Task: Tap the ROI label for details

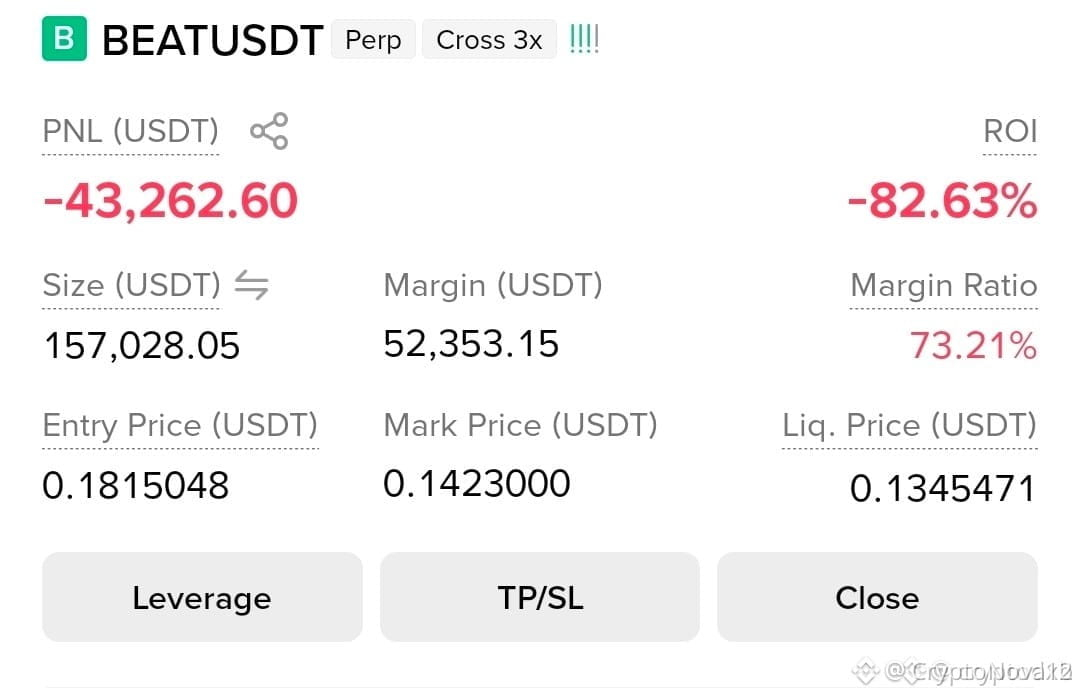Action: tap(1010, 131)
